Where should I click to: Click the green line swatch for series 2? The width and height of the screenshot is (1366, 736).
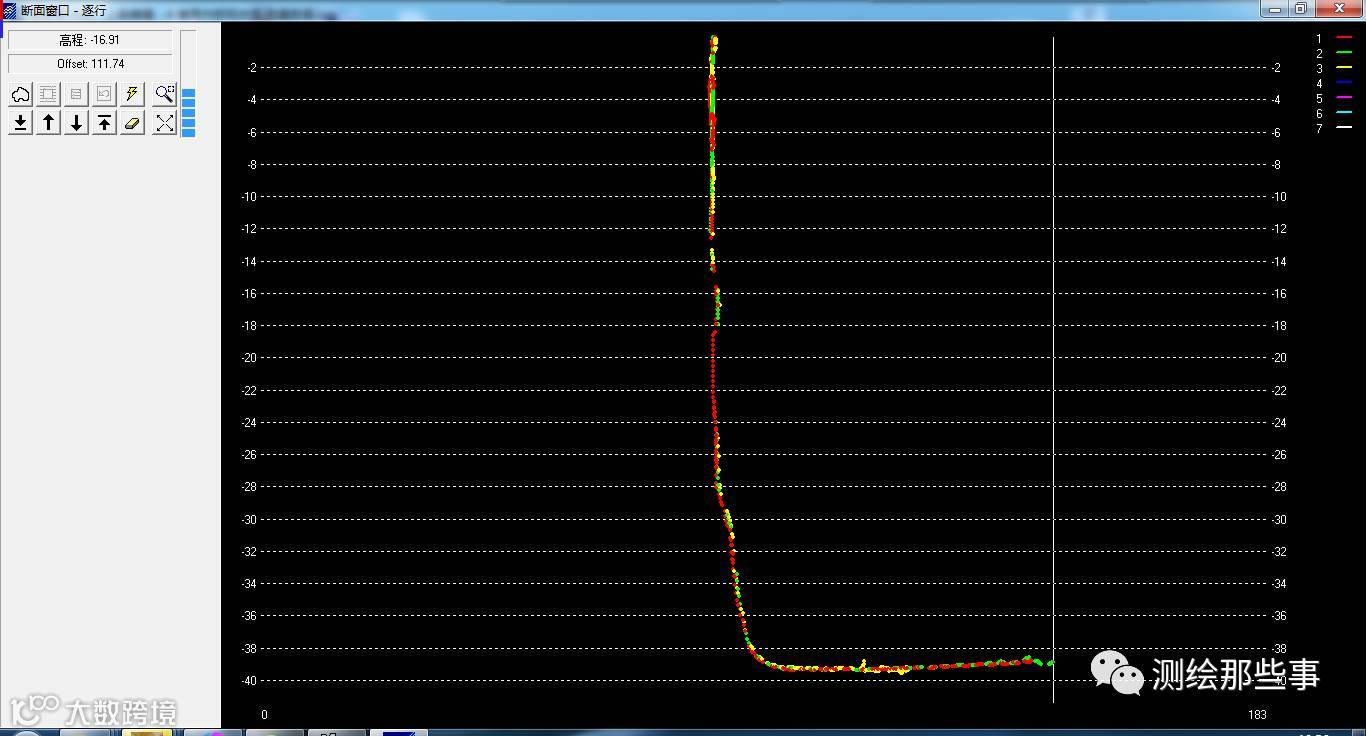(1344, 53)
